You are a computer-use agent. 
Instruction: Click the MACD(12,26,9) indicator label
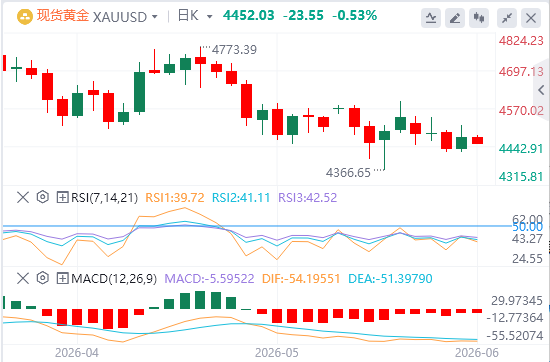(114, 279)
